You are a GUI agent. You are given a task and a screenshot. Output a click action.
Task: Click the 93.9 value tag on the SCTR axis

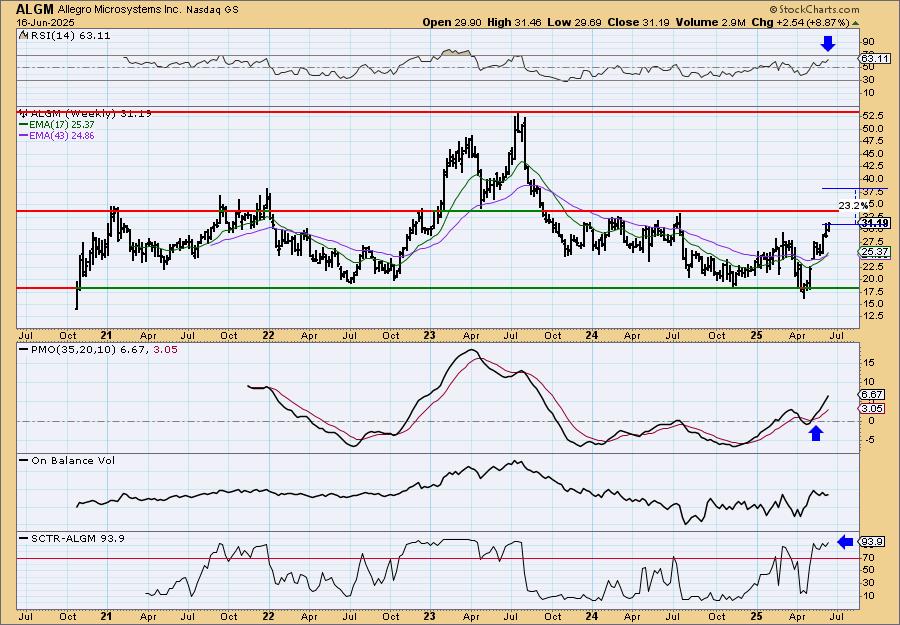click(x=872, y=542)
